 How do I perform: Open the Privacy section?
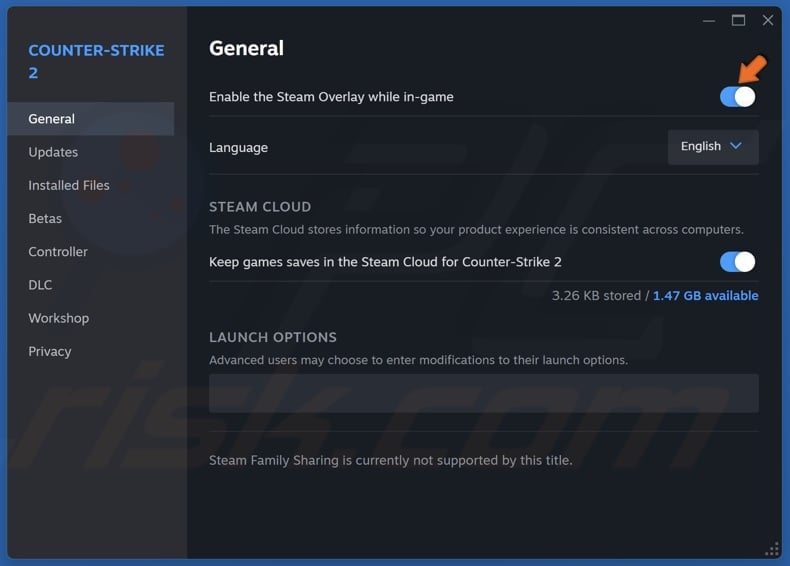pos(49,352)
